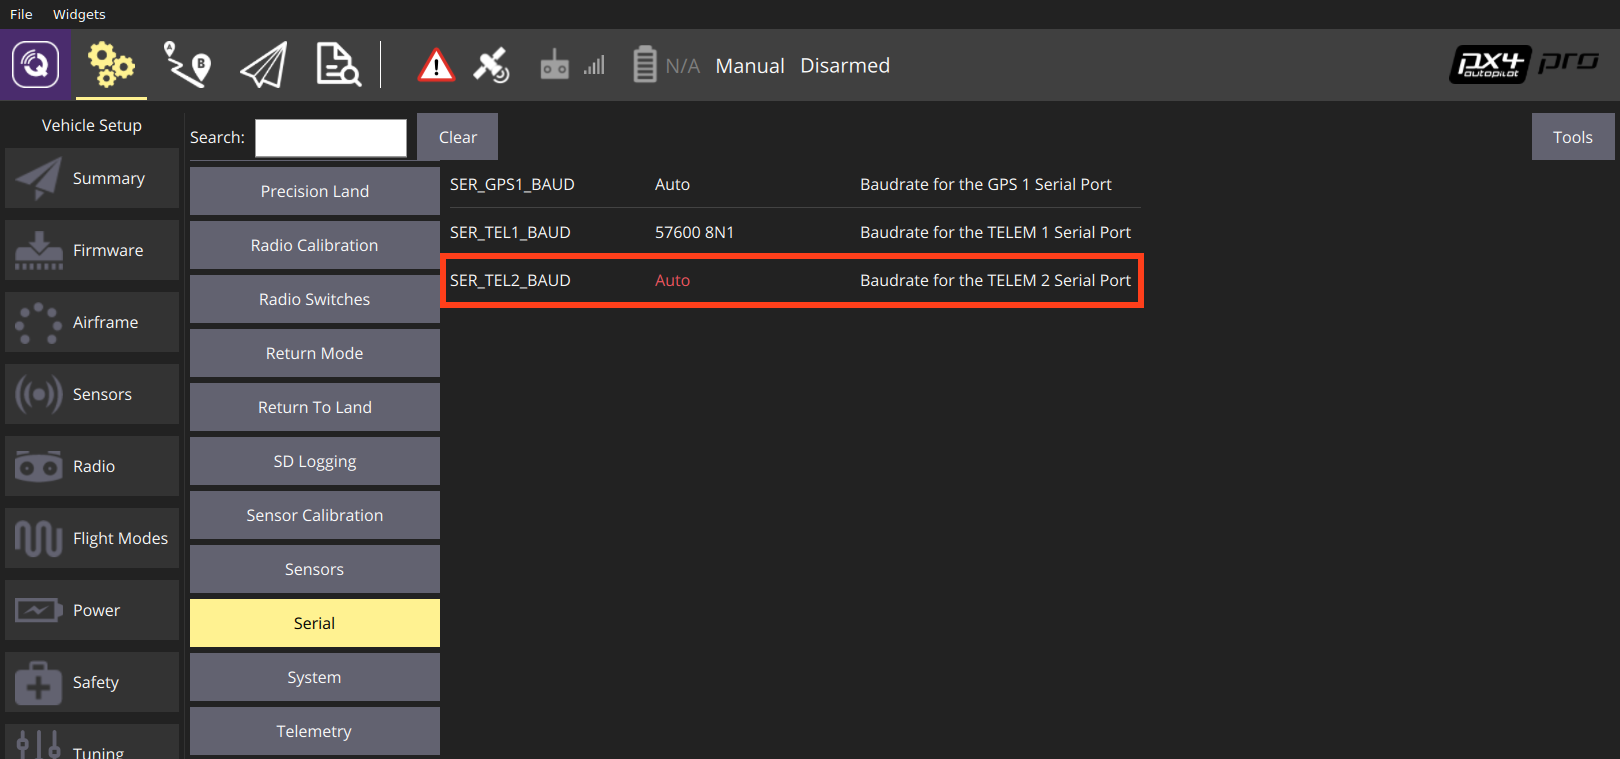Select the Vehicle Setup gears icon
Image resolution: width=1620 pixels, height=759 pixels.
click(111, 65)
